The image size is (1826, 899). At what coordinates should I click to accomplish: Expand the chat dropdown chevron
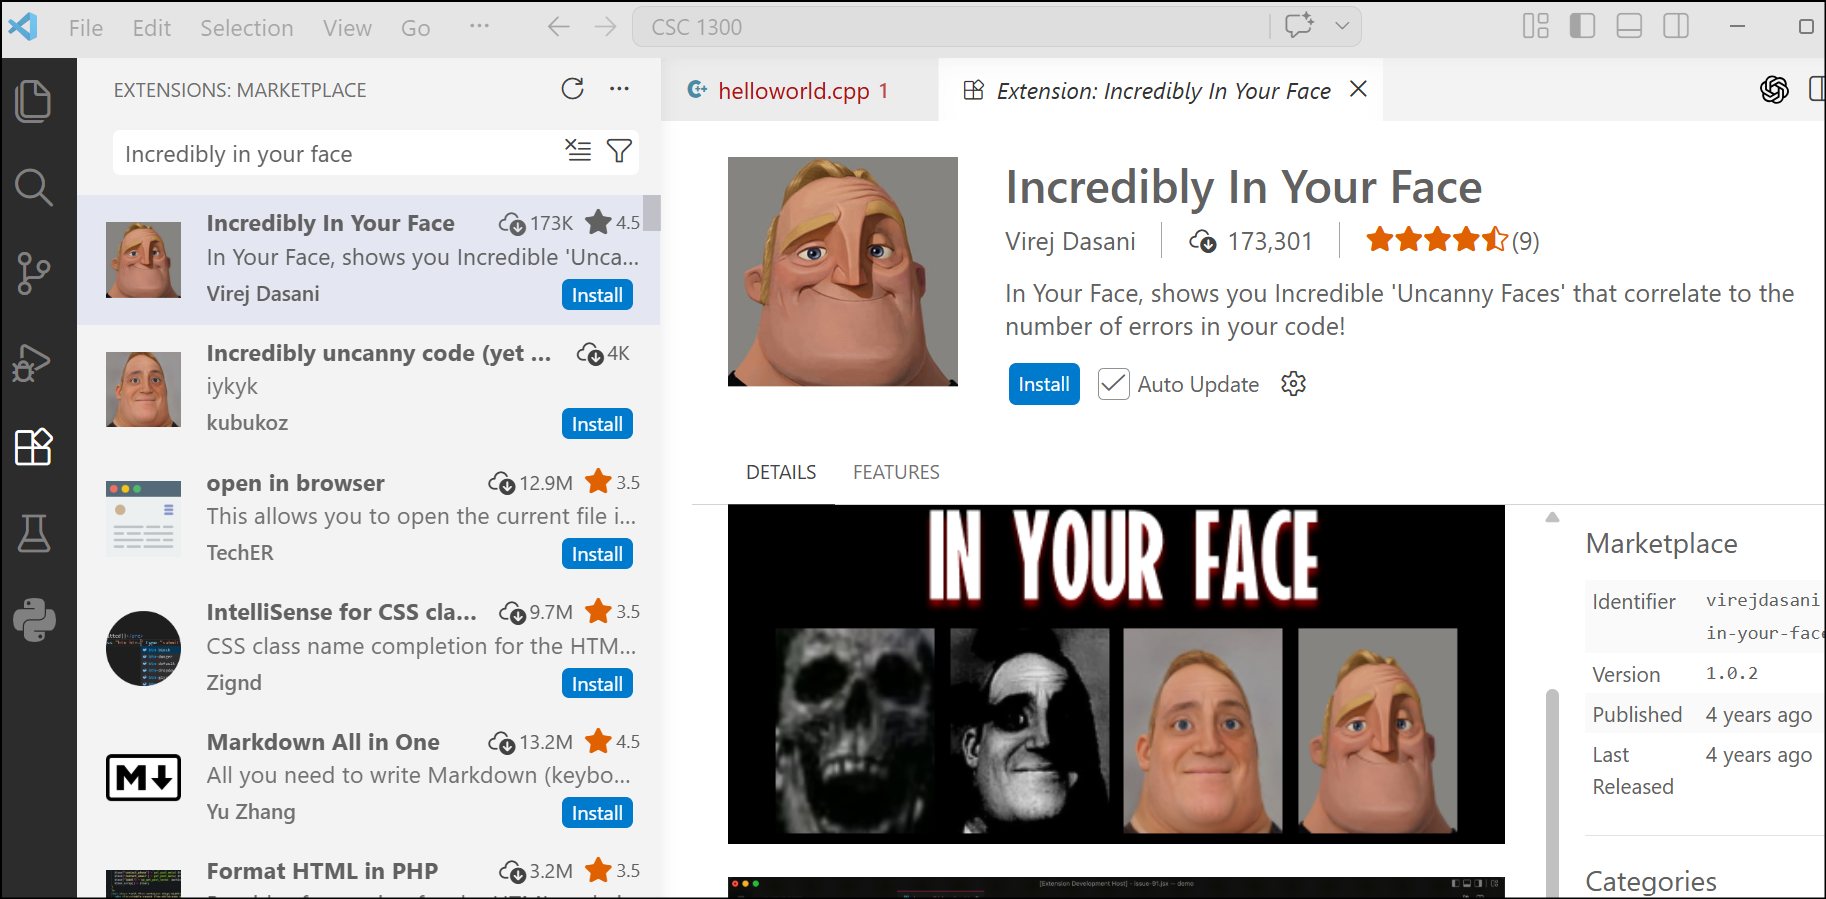(1342, 26)
